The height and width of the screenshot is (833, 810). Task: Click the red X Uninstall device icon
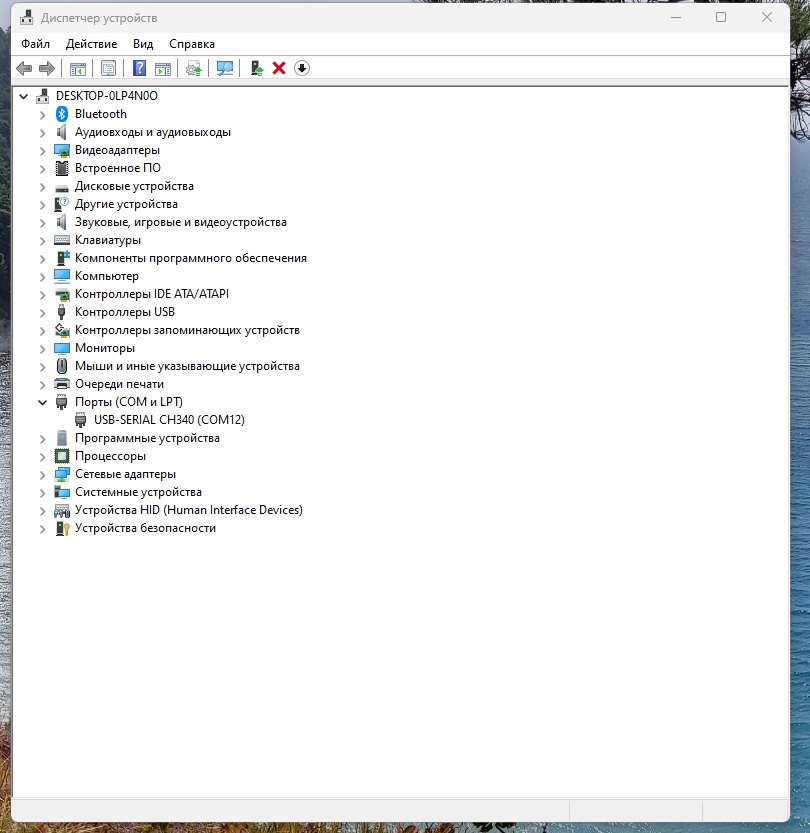[279, 68]
